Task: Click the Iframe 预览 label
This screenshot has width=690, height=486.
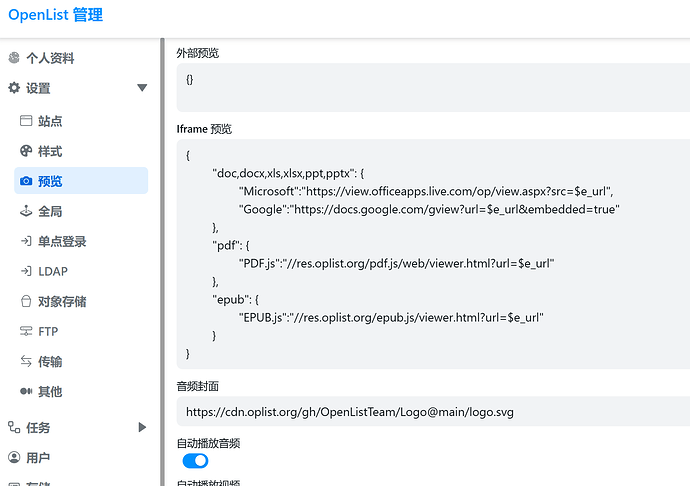Action: point(204,129)
